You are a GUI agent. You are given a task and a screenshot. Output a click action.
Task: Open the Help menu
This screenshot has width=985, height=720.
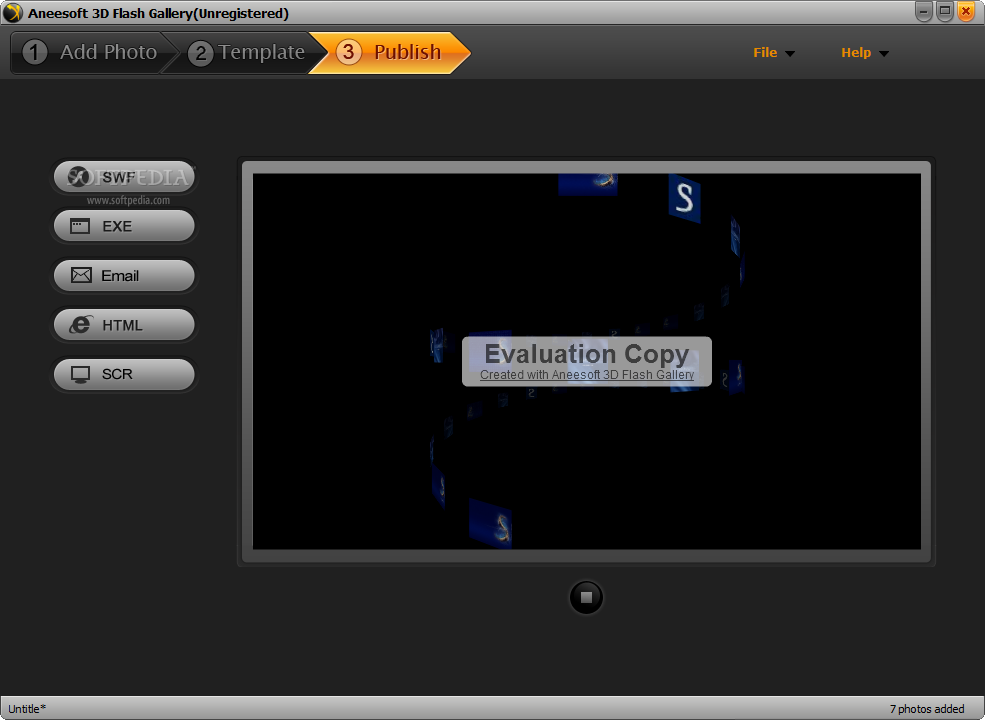pos(864,53)
